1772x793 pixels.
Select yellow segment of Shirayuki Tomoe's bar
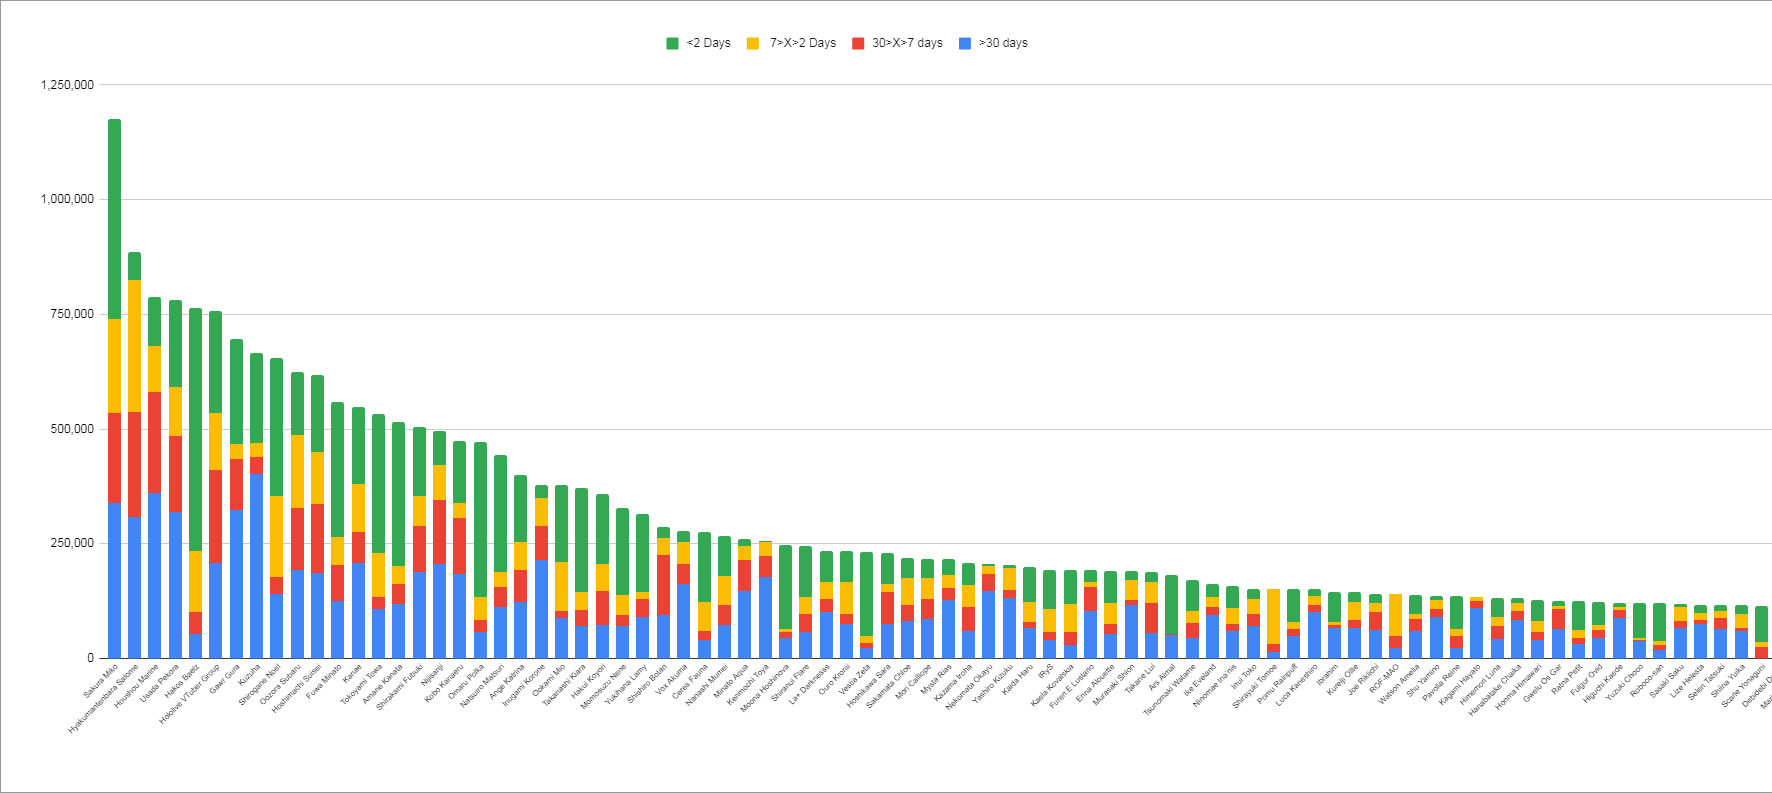tap(1274, 617)
